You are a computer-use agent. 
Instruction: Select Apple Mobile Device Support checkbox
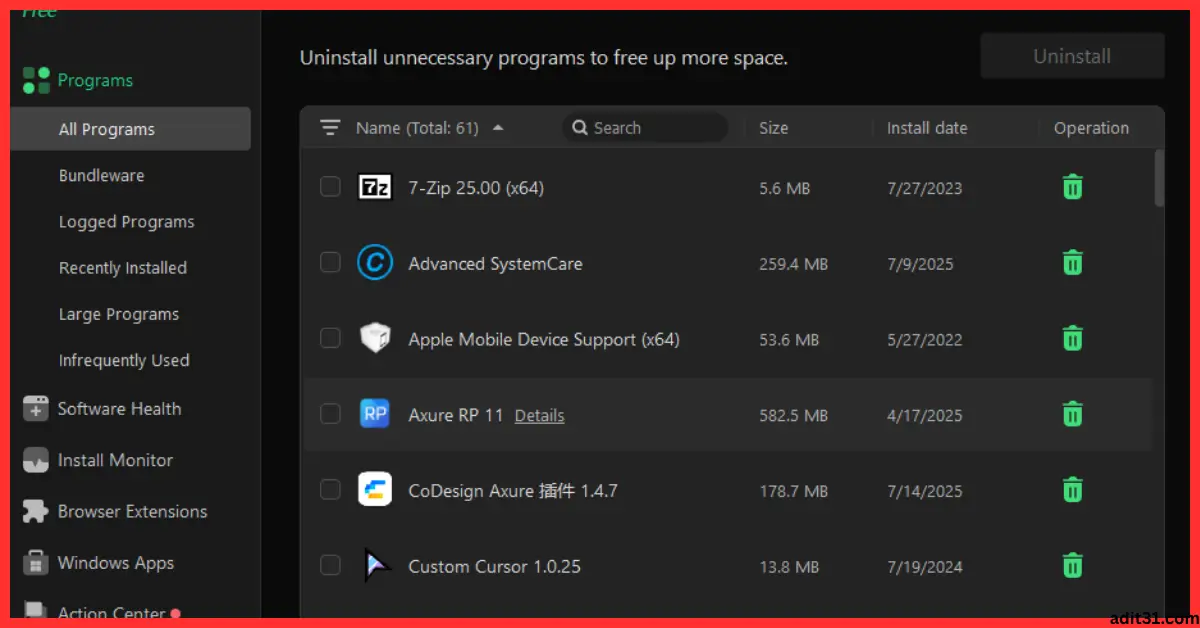coord(330,339)
